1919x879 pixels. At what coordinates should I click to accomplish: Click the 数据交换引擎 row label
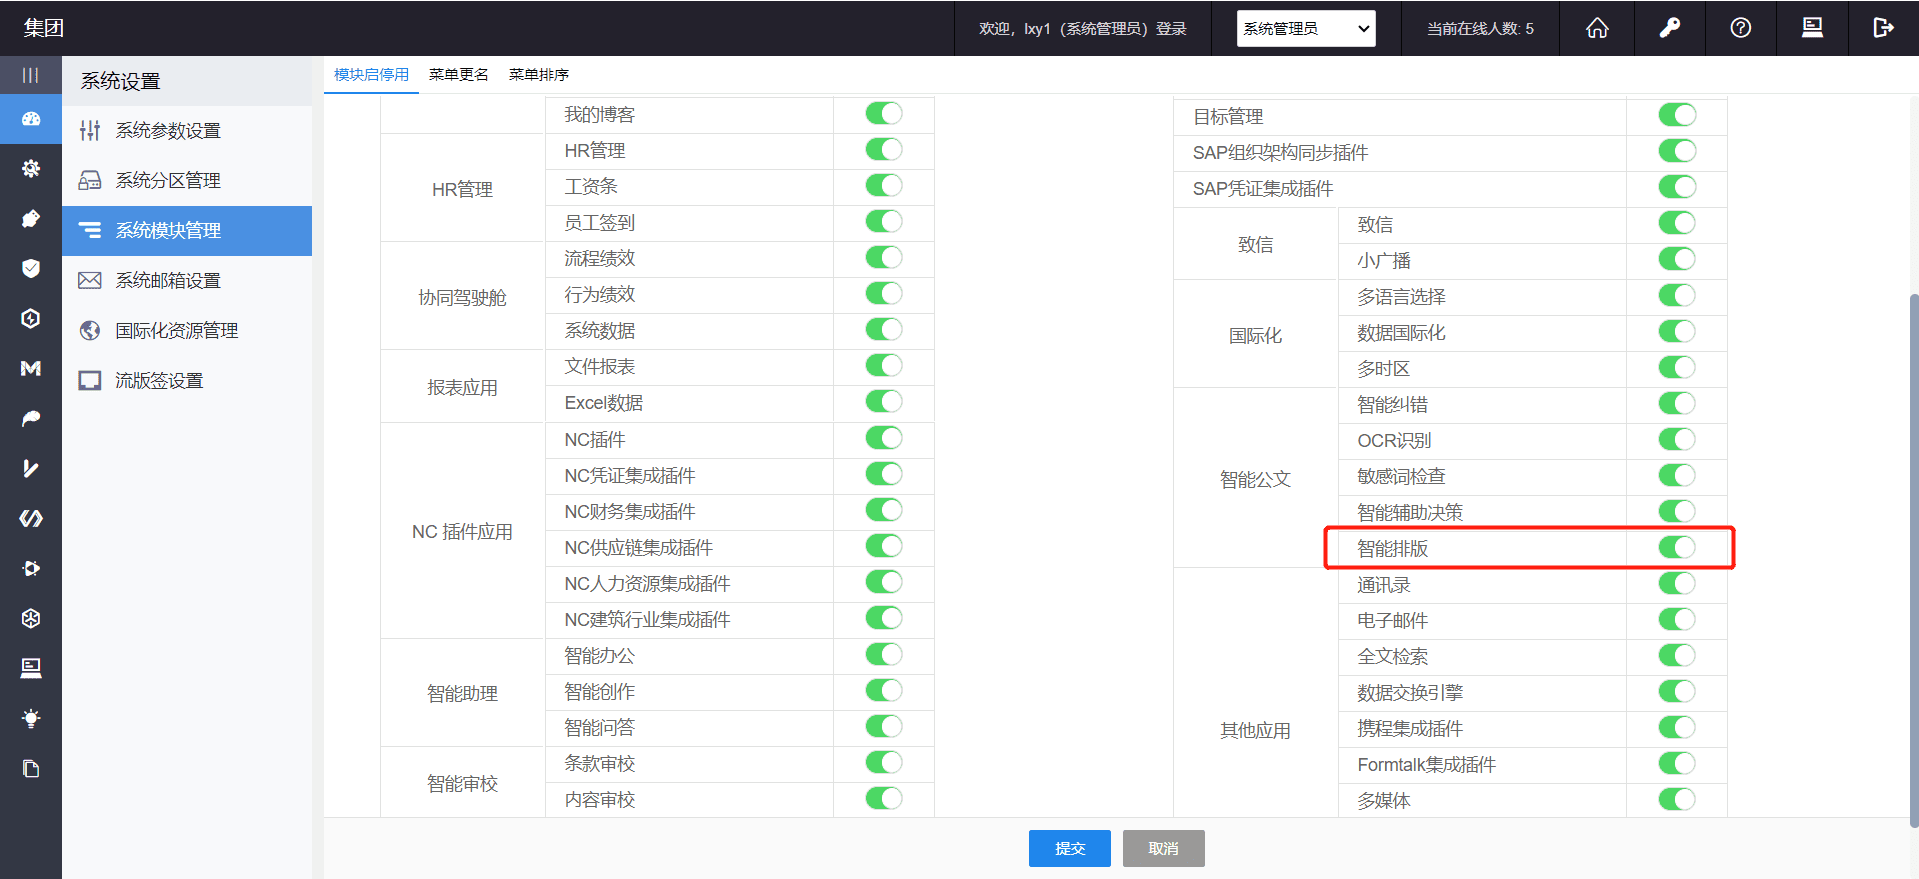click(x=1410, y=692)
